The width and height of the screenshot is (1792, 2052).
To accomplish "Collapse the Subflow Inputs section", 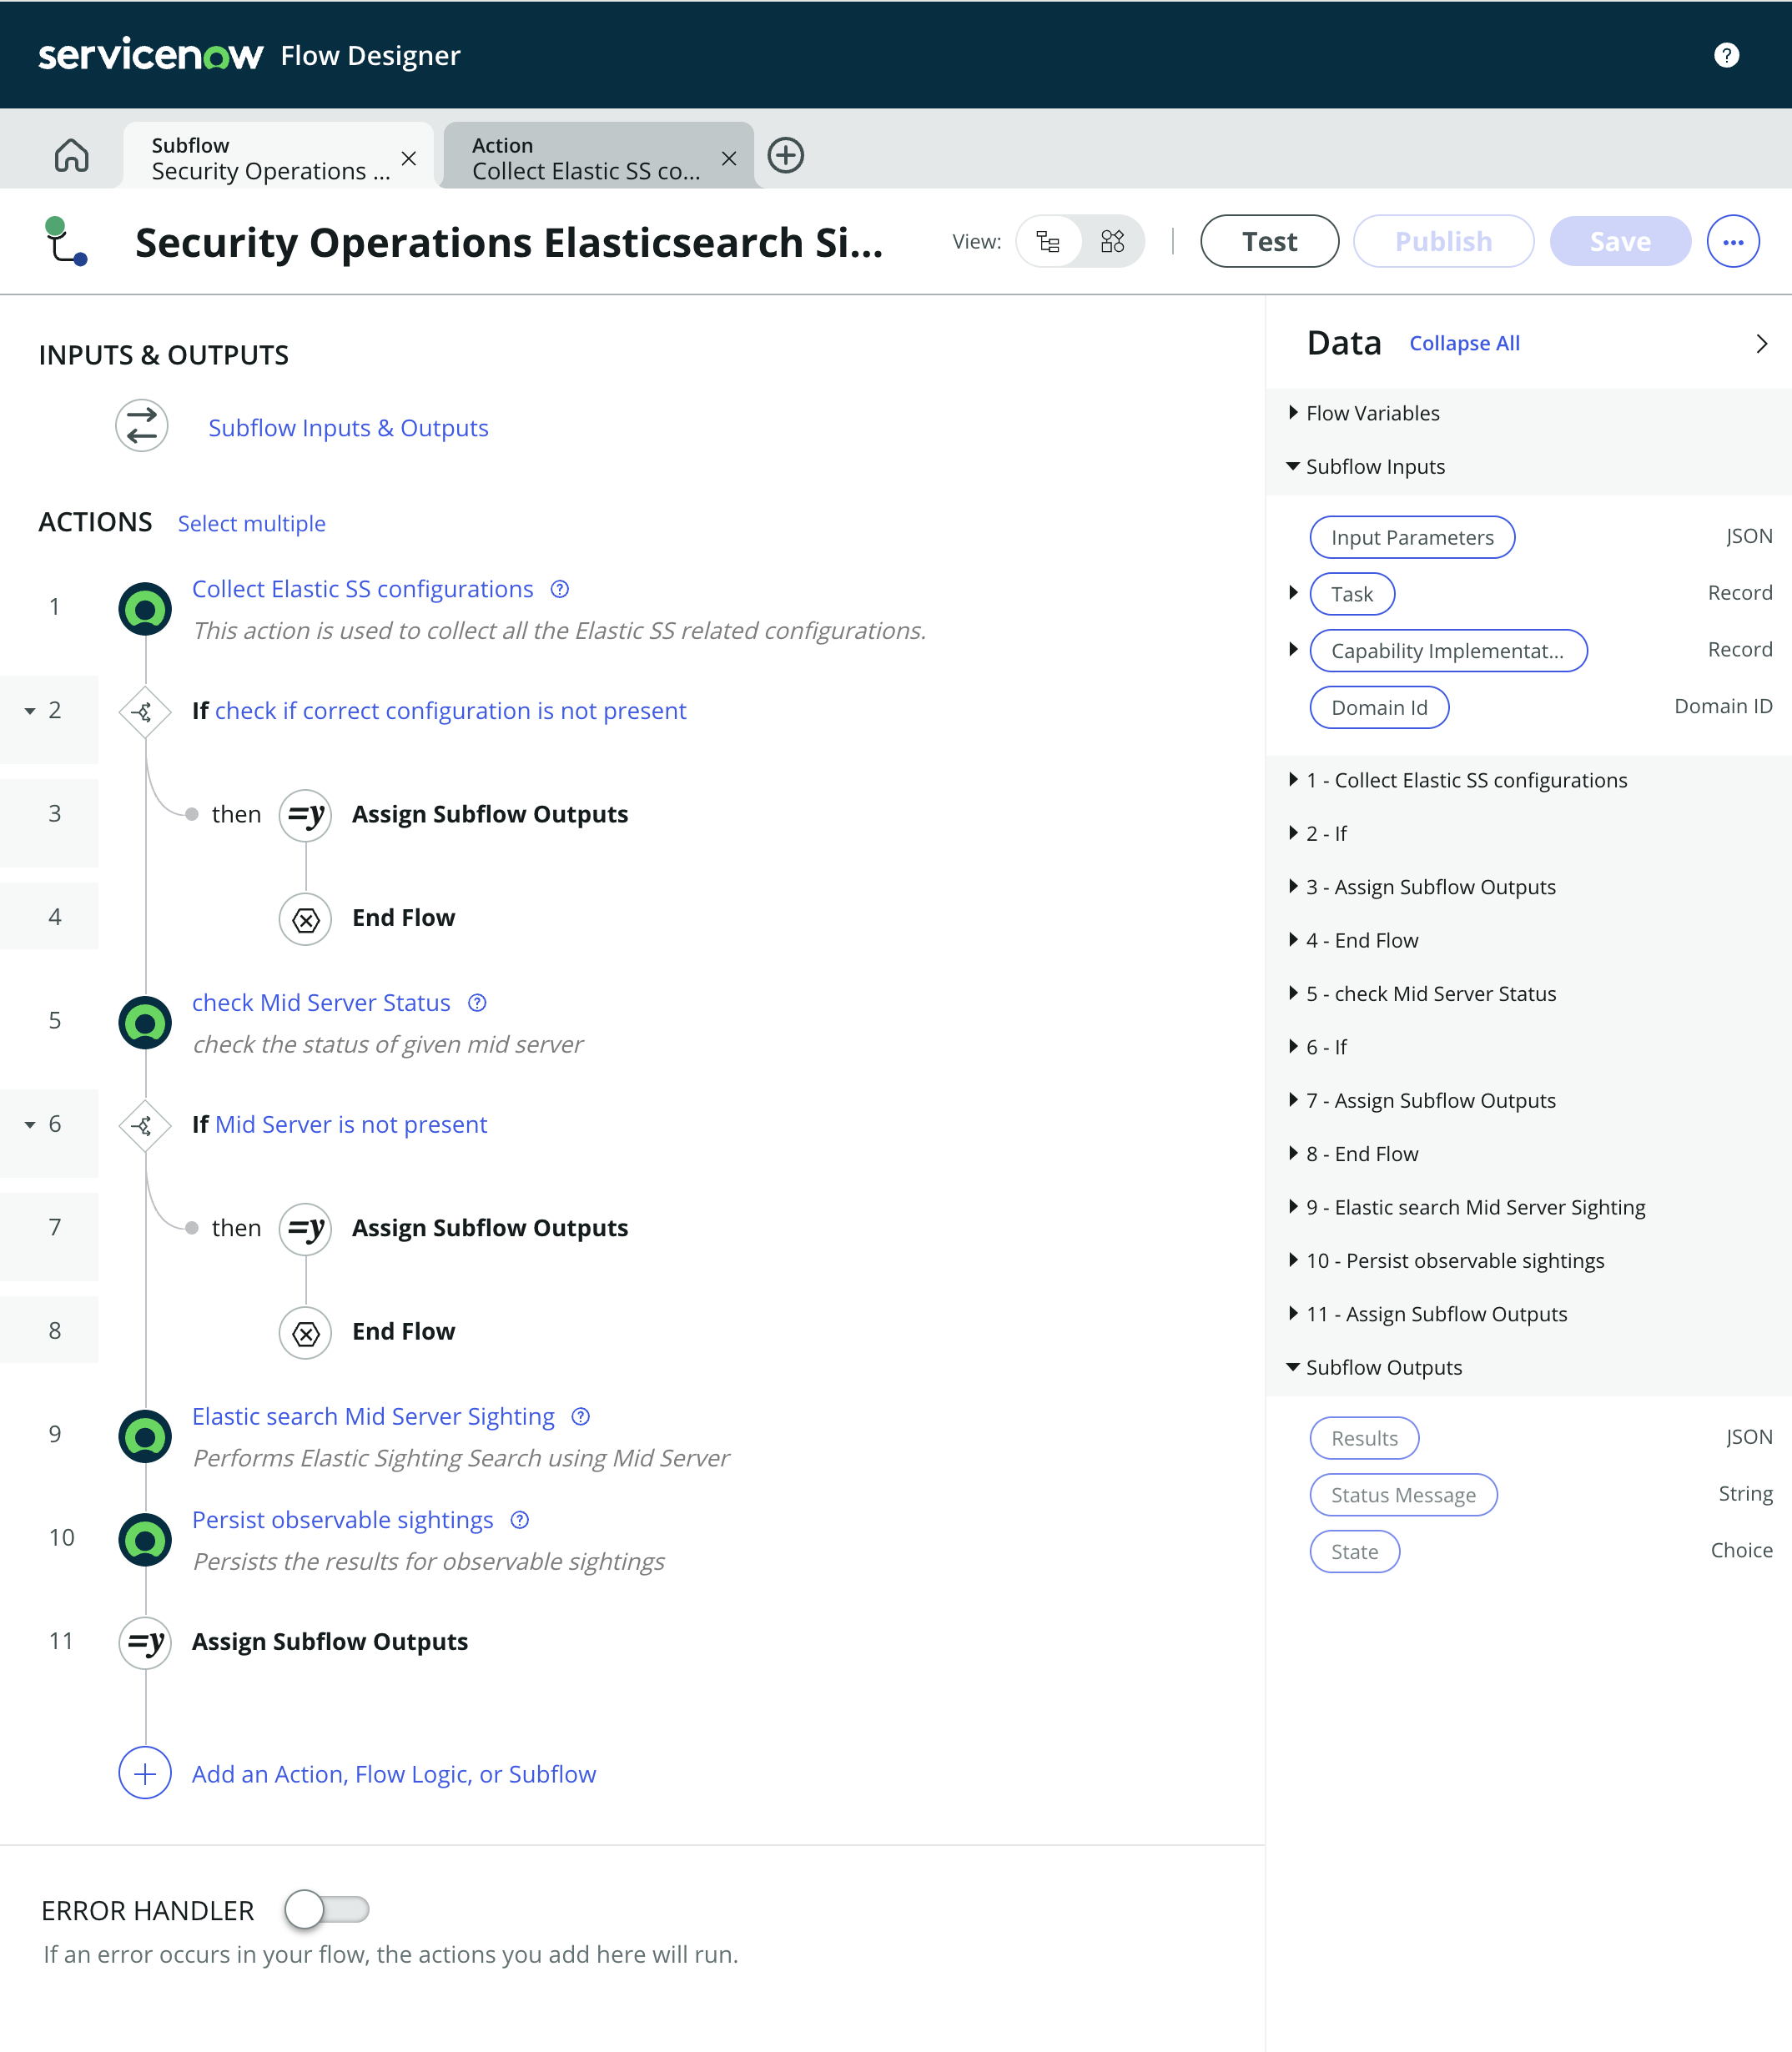I will click(1293, 466).
